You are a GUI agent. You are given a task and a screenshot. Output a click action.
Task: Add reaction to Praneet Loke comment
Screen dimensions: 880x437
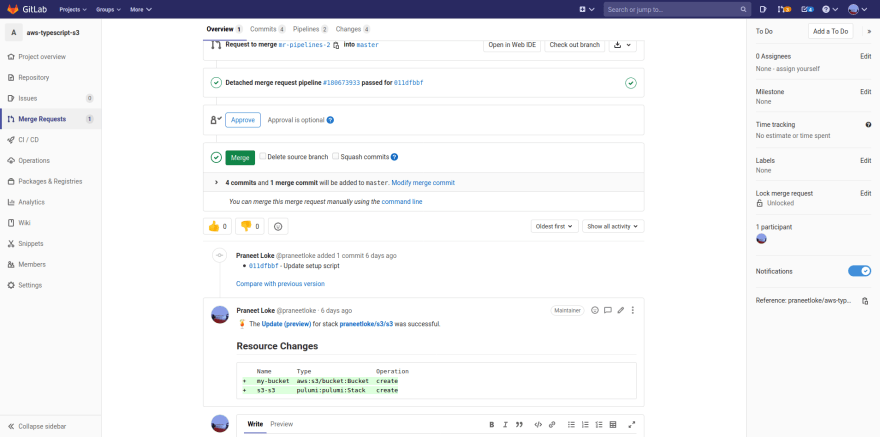click(595, 310)
